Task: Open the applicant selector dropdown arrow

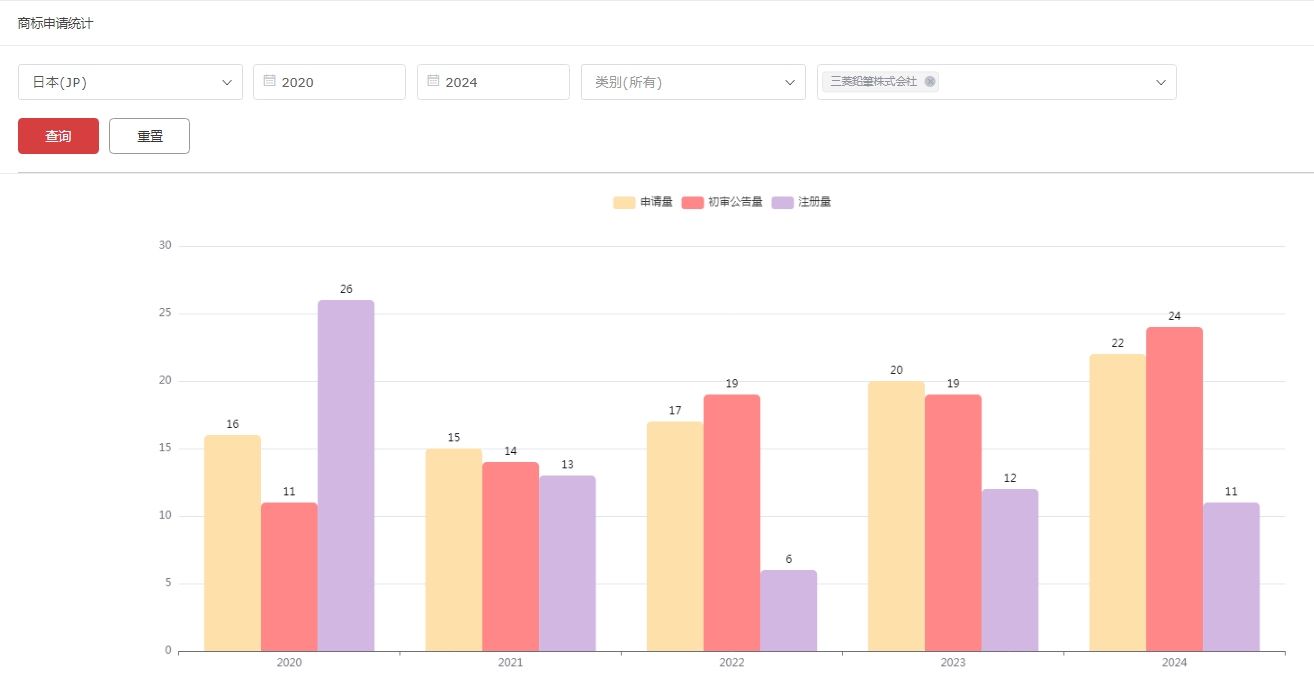Action: point(1161,82)
